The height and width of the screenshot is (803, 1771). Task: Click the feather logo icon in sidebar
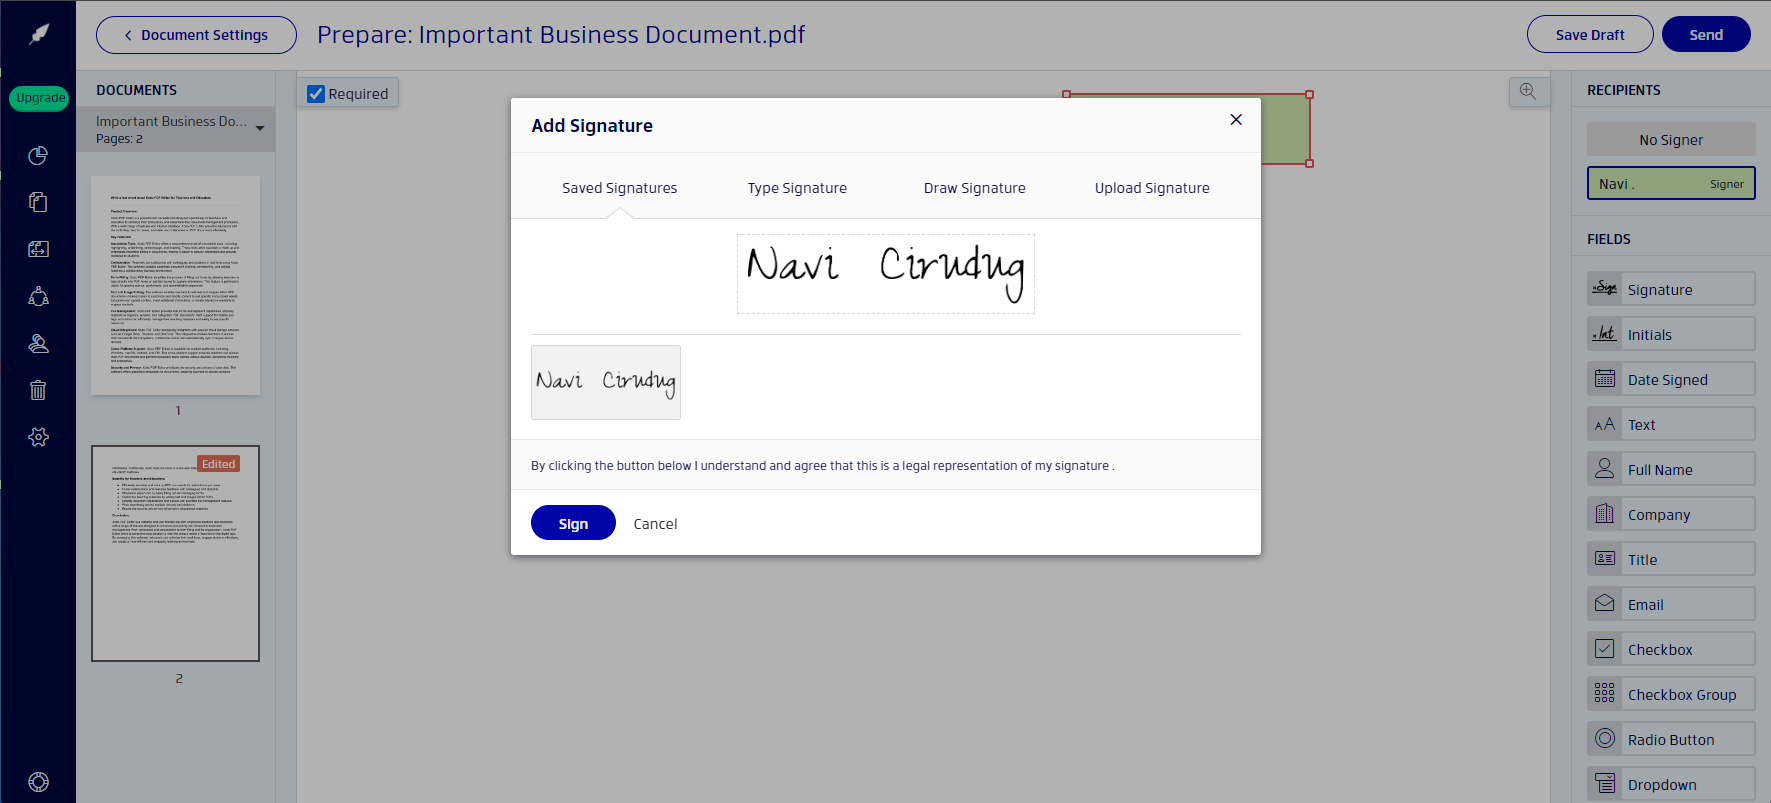pyautogui.click(x=39, y=34)
